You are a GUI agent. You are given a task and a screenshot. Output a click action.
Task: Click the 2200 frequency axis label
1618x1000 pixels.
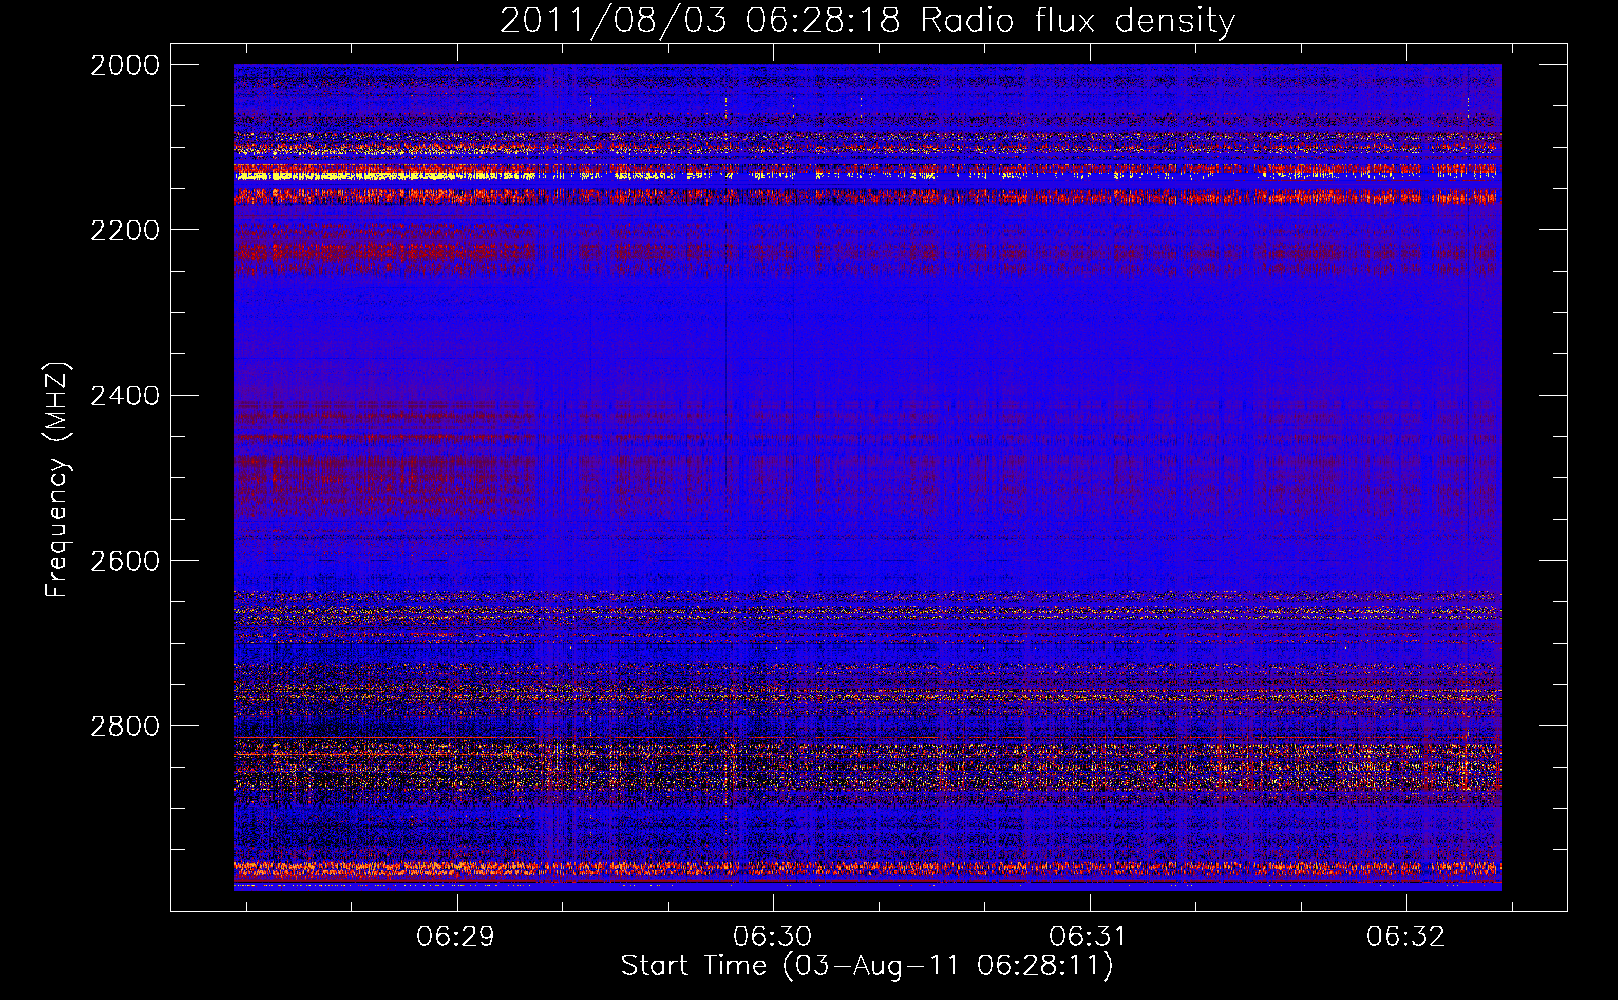125,230
